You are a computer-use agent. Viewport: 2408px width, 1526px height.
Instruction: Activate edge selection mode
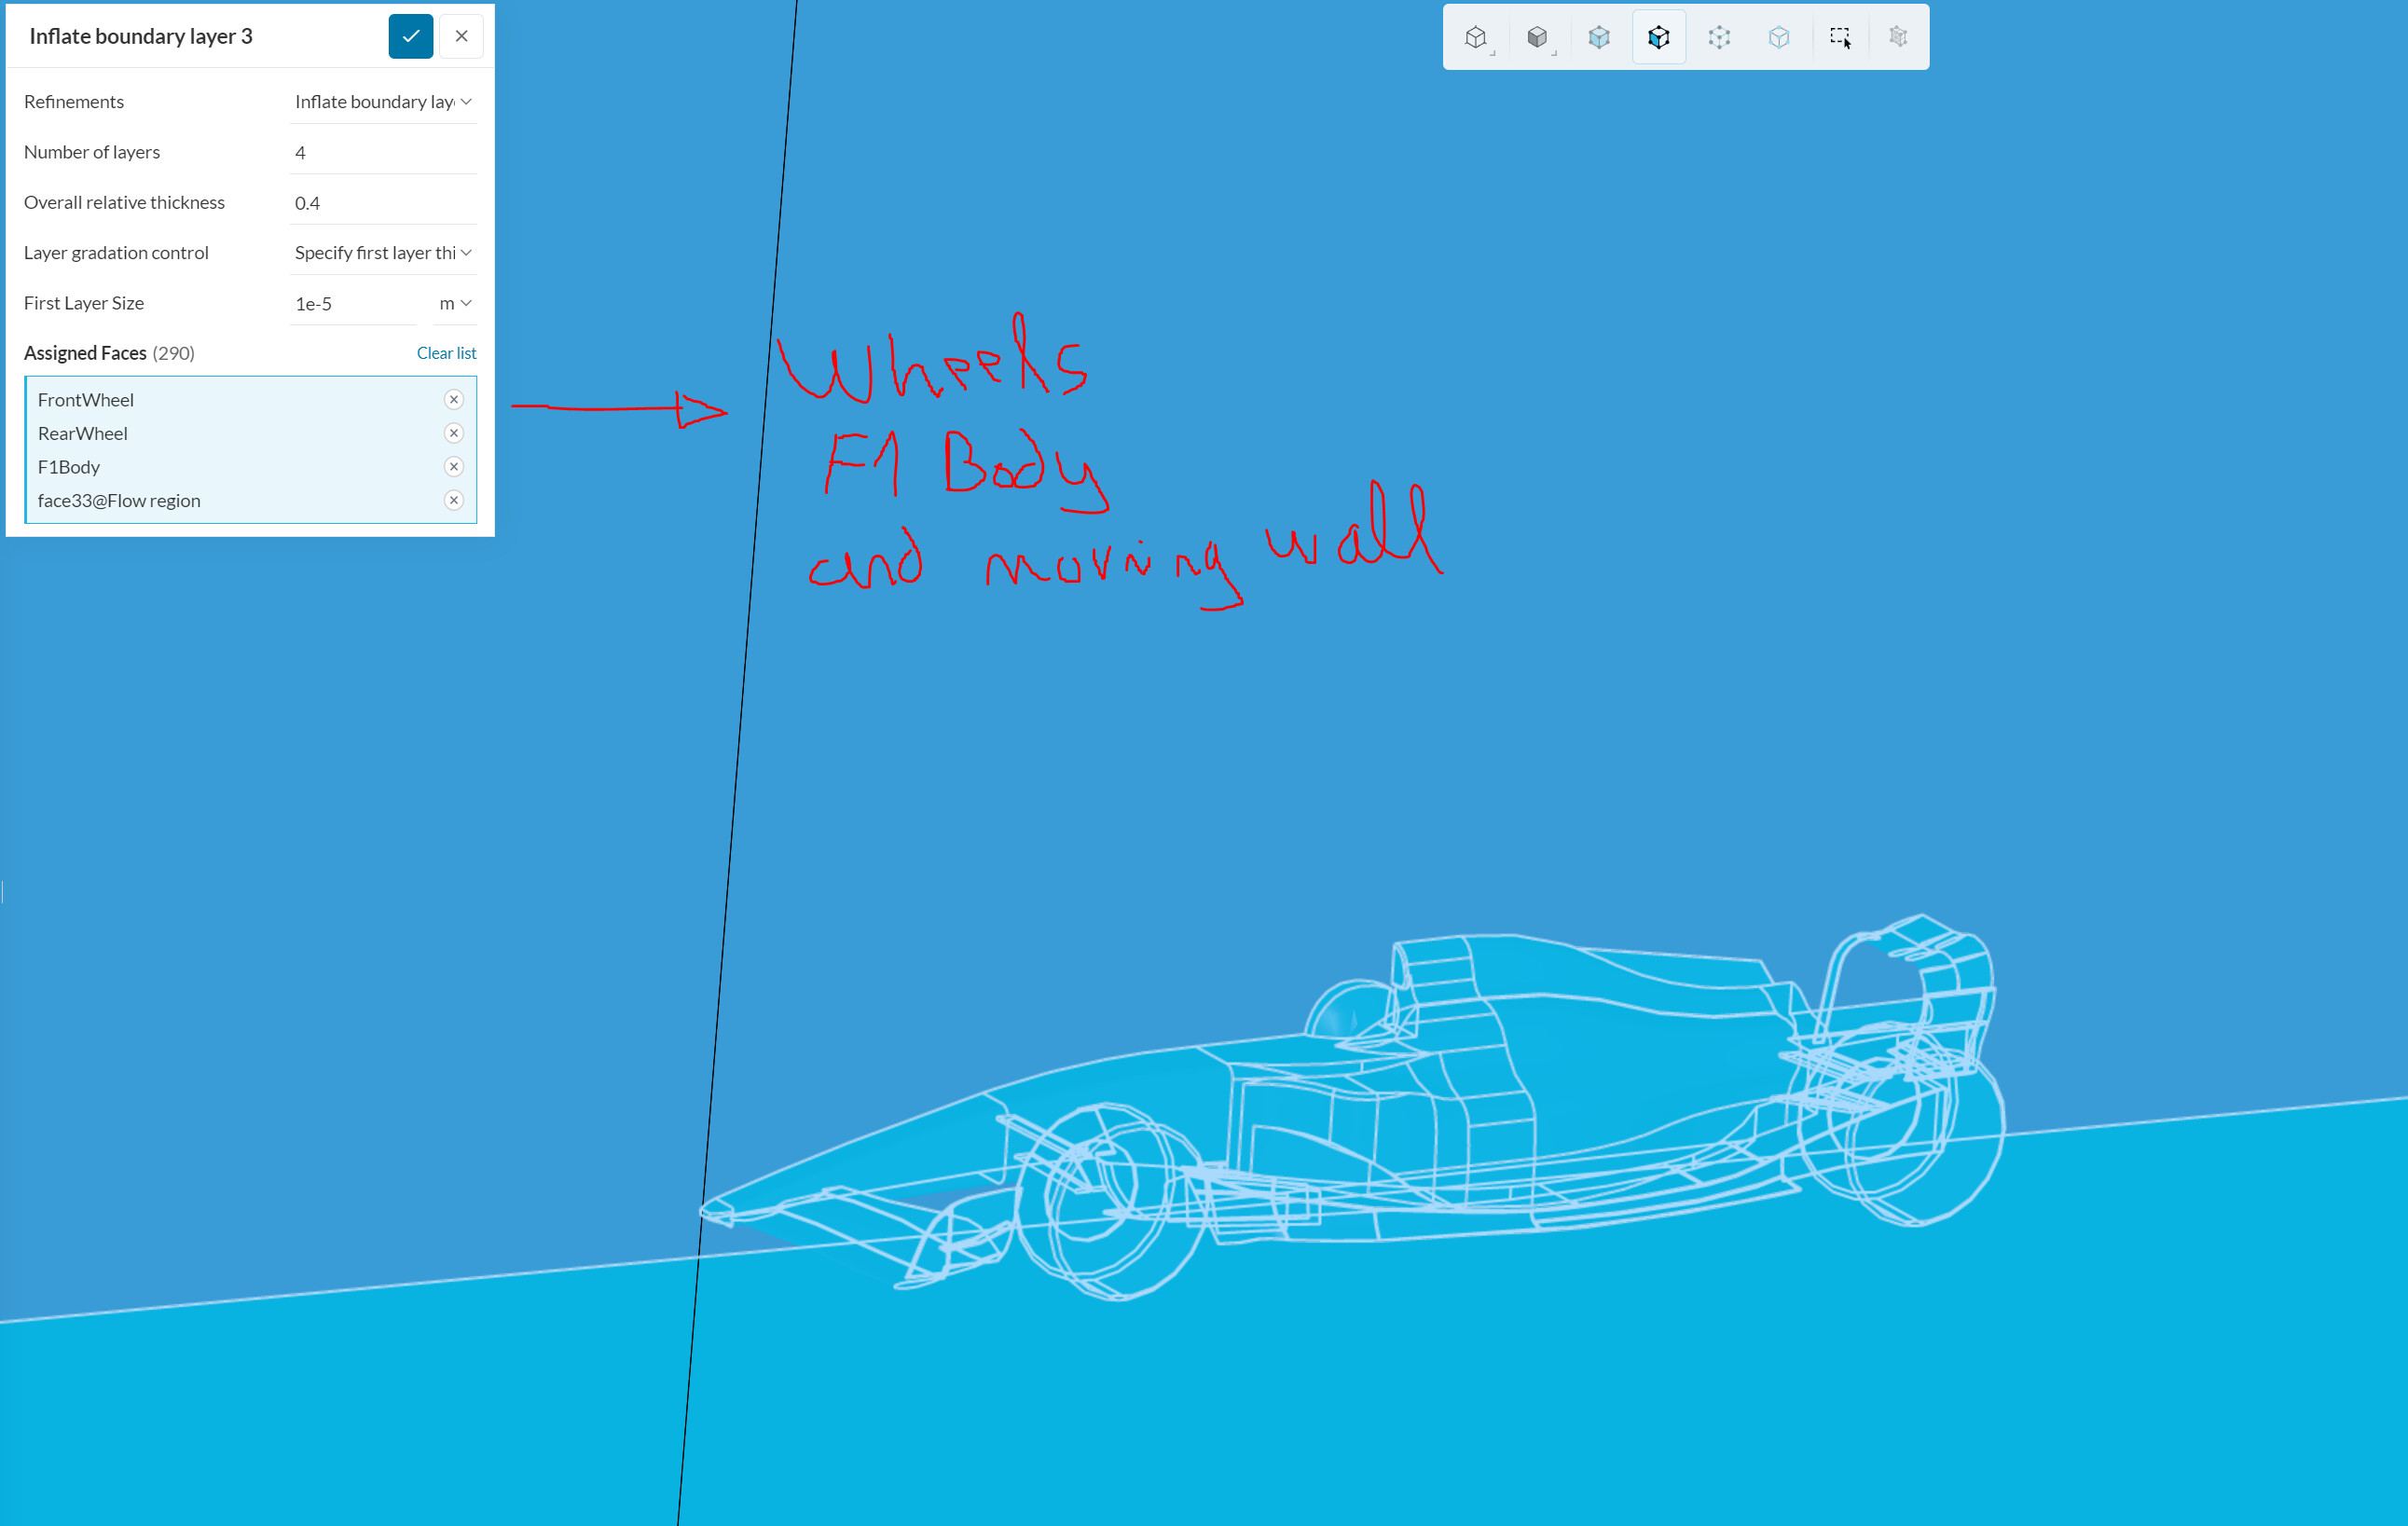(1718, 38)
